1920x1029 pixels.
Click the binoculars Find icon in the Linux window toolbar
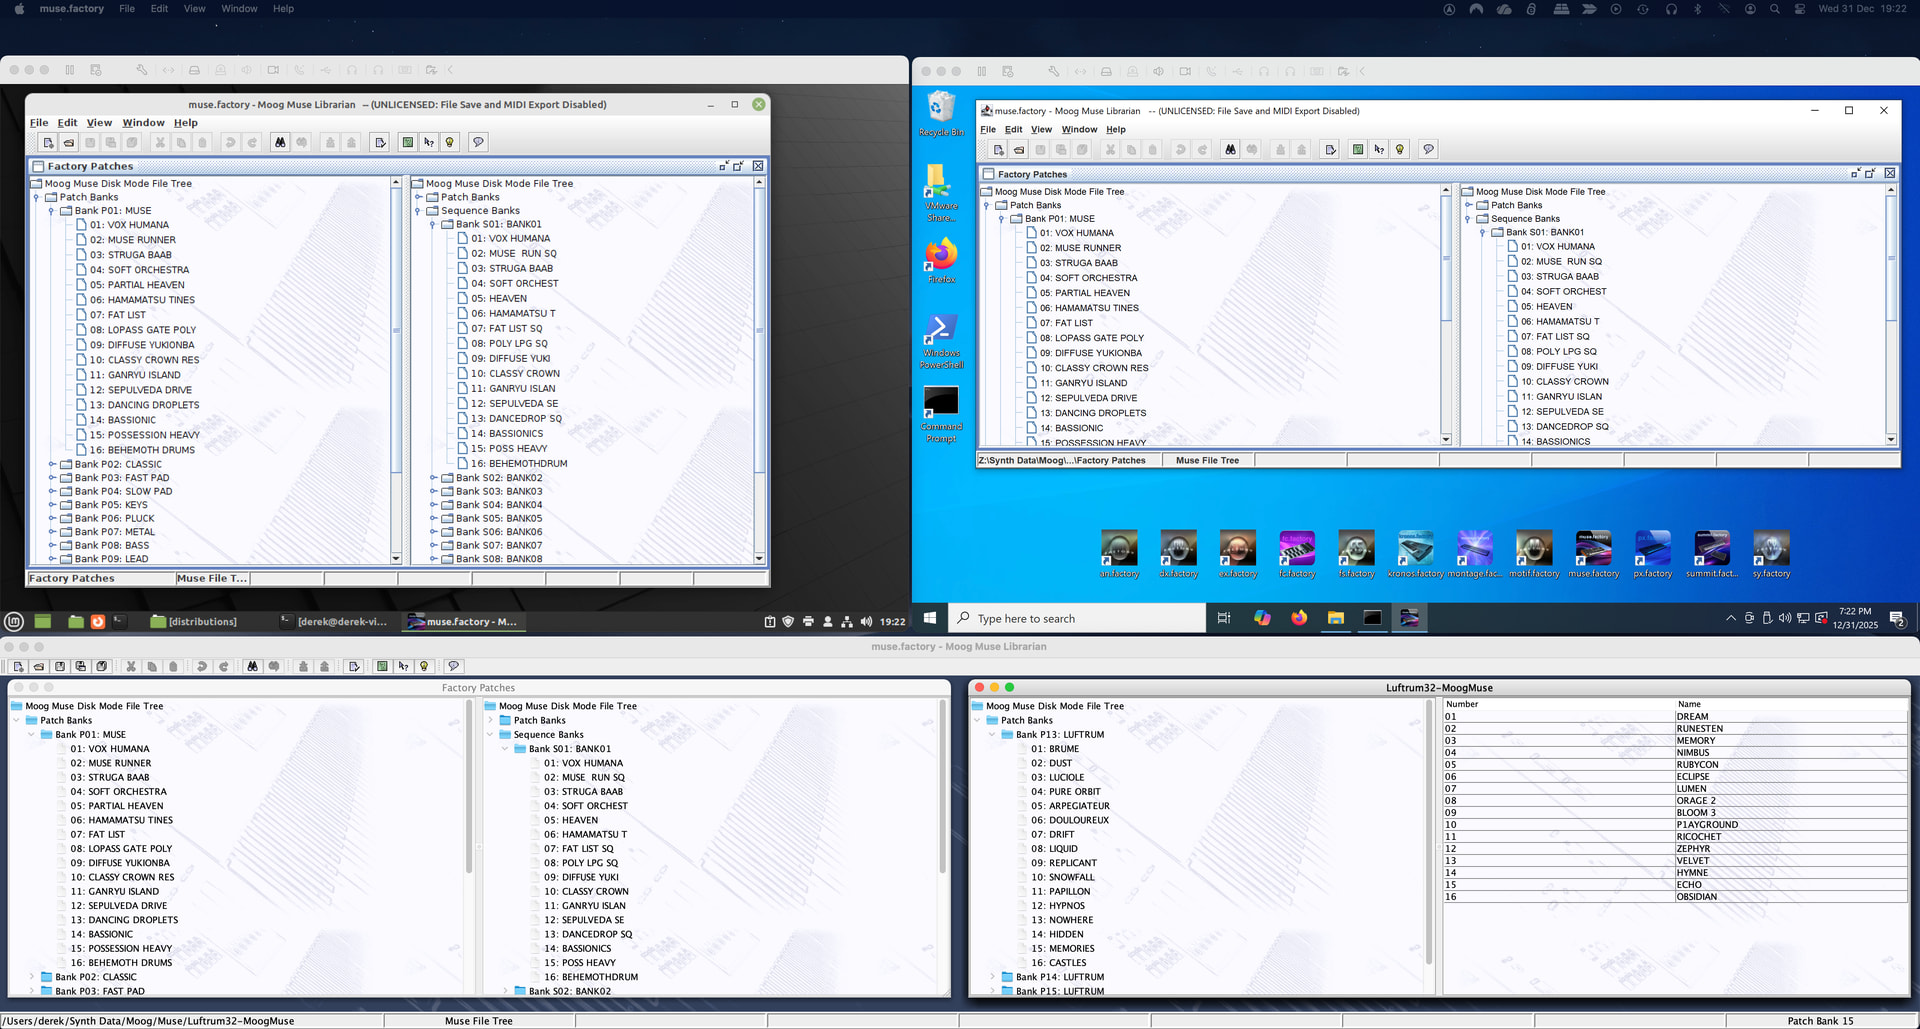280,142
